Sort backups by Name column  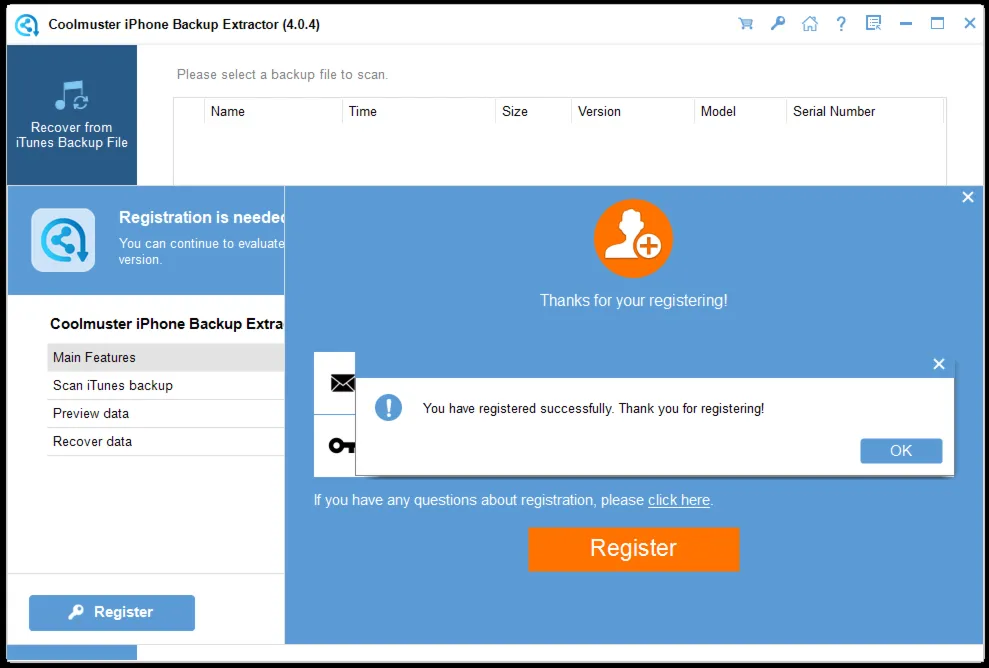(272, 112)
